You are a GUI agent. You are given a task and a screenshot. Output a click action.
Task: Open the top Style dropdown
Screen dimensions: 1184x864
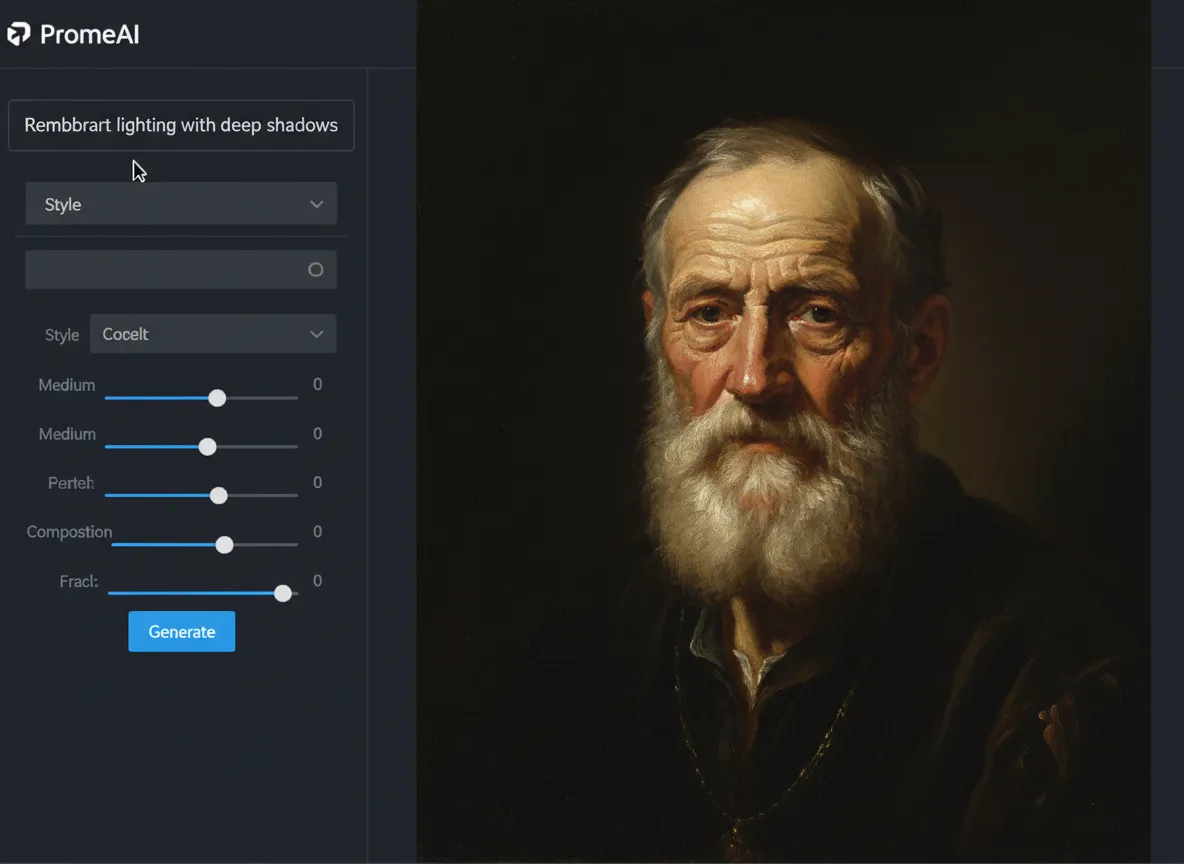point(181,204)
